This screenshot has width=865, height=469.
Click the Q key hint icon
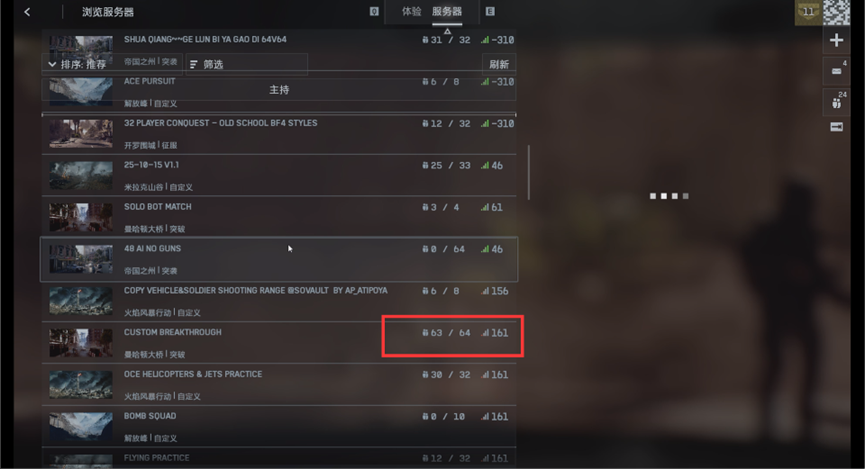pyautogui.click(x=374, y=12)
